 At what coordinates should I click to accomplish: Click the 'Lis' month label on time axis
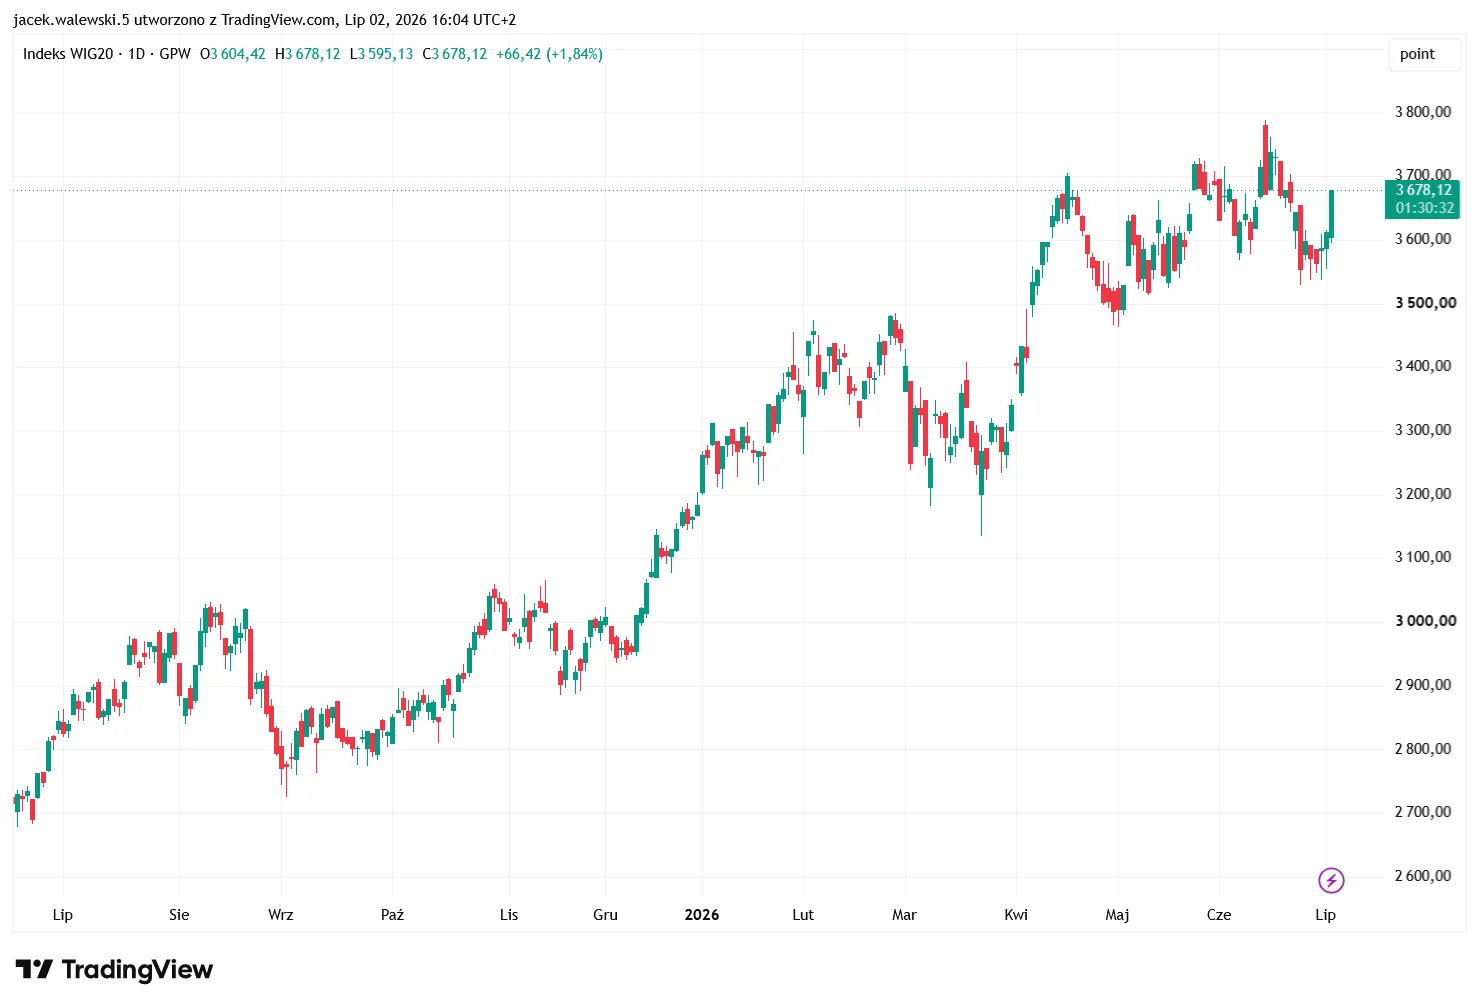[x=509, y=915]
